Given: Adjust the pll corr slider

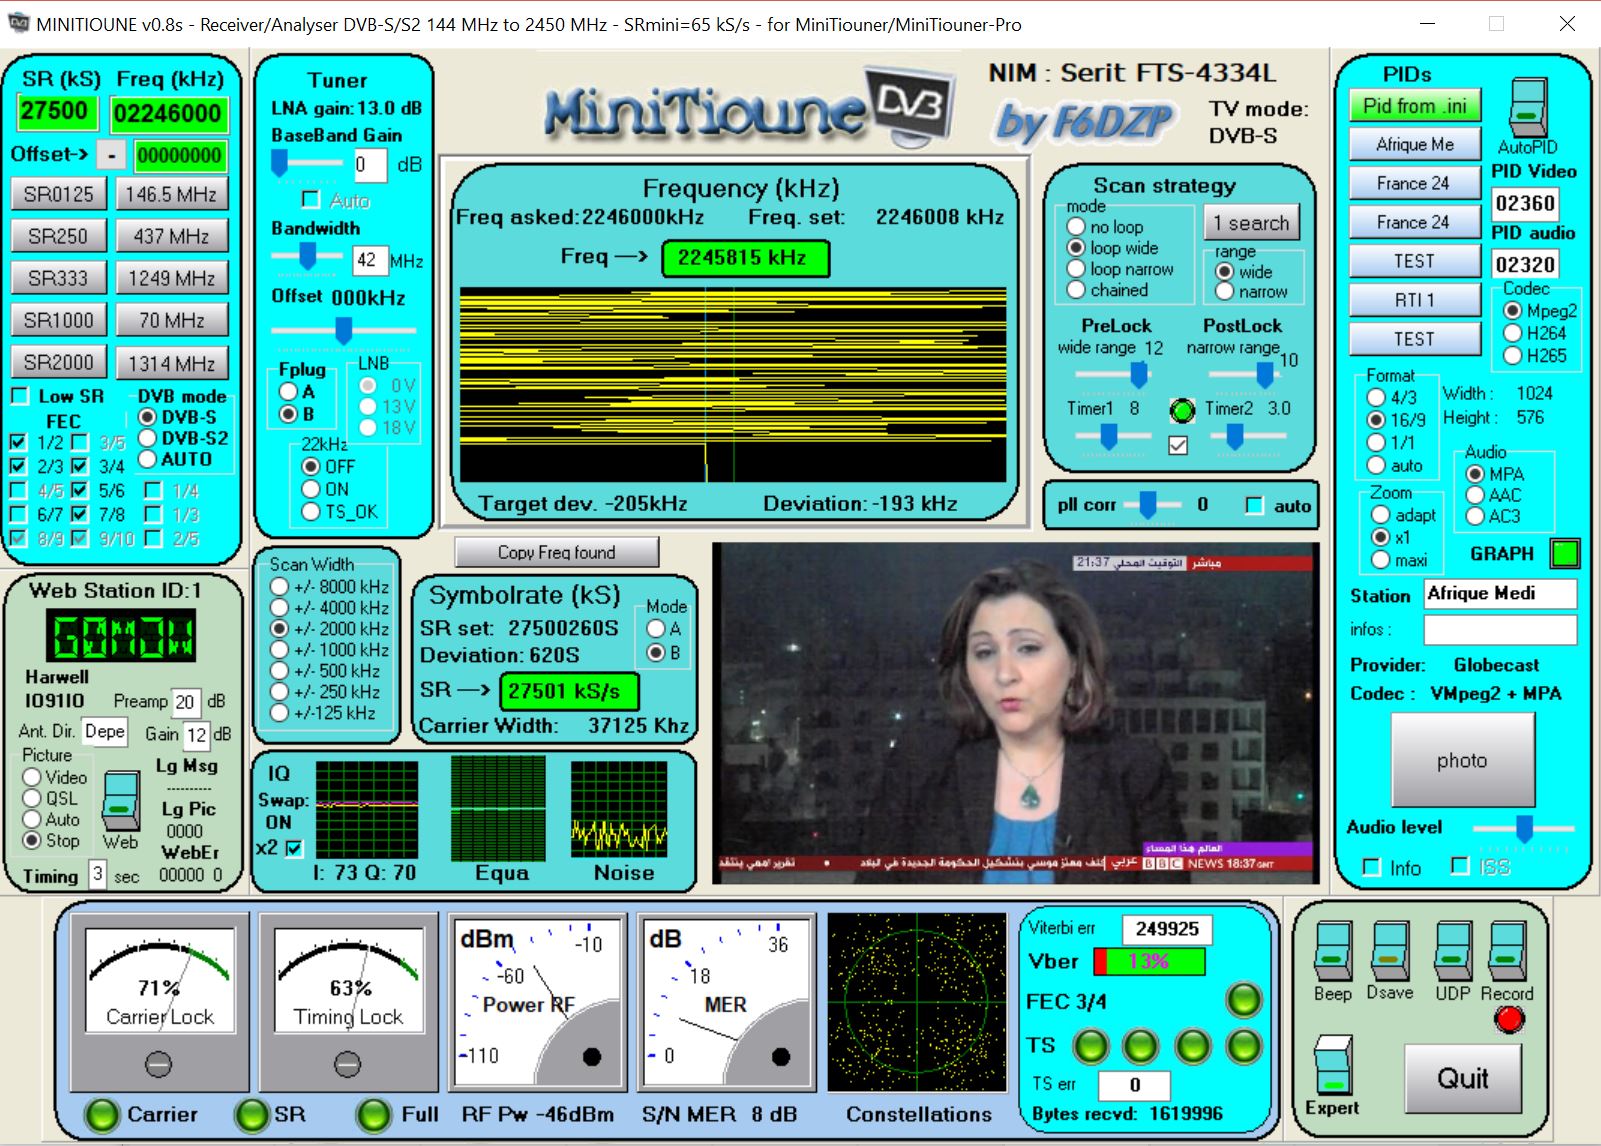Looking at the screenshot, I should pos(1148,506).
